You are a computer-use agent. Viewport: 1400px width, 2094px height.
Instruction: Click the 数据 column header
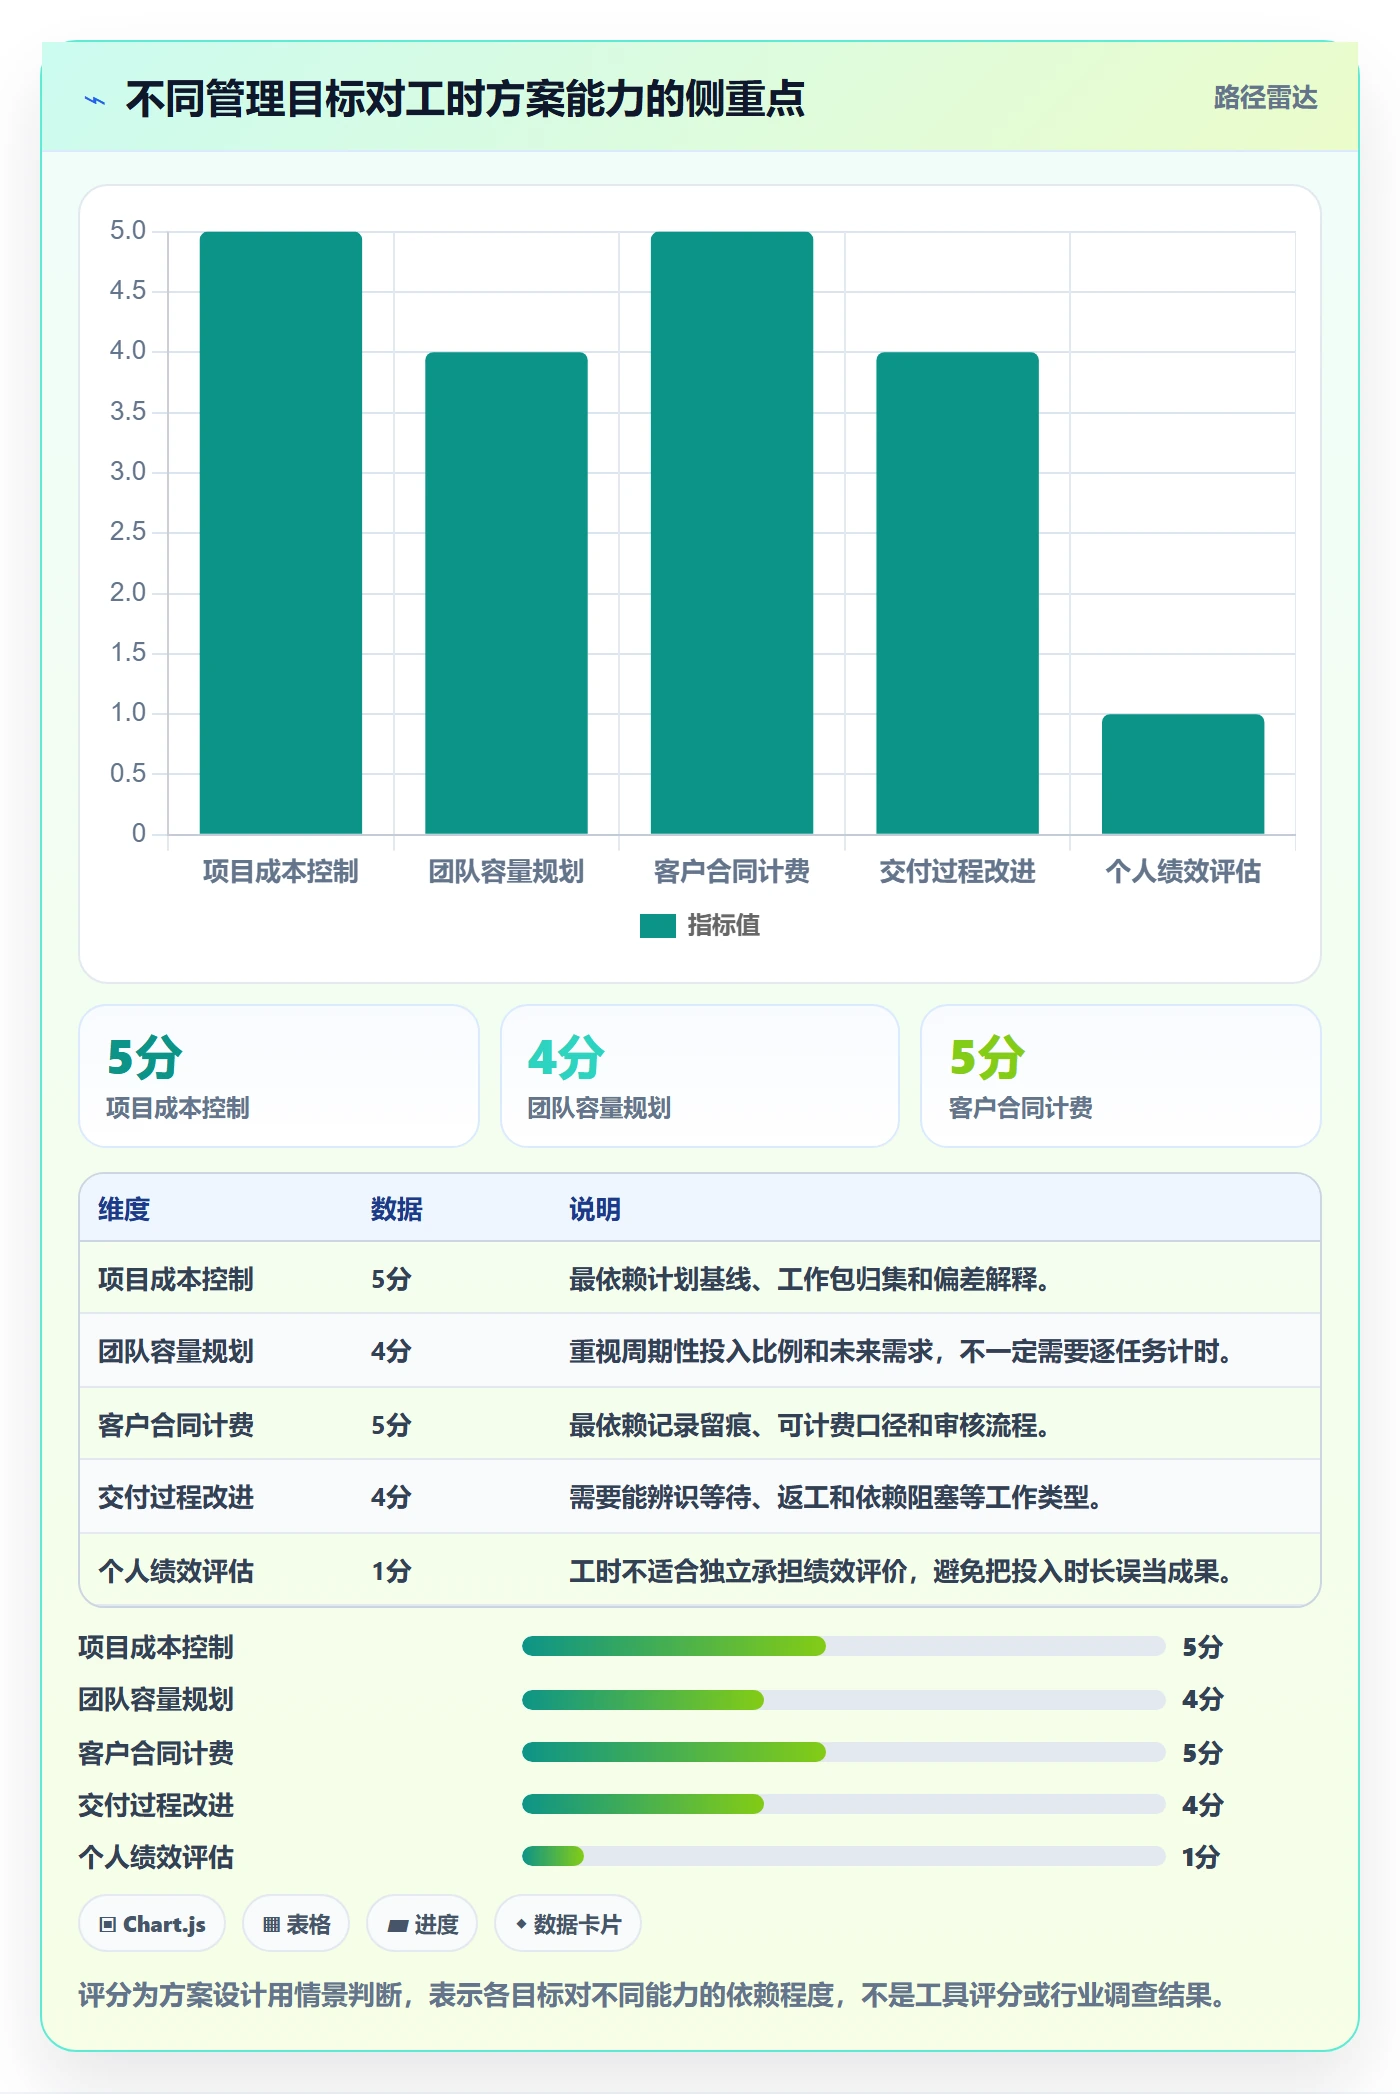click(397, 1209)
